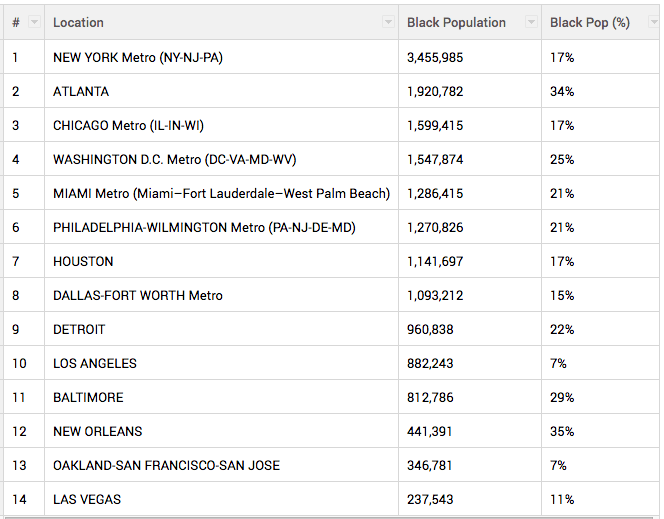The width and height of the screenshot is (664, 519).
Task: Click the MIAMI Metro location cell
Action: click(x=221, y=194)
